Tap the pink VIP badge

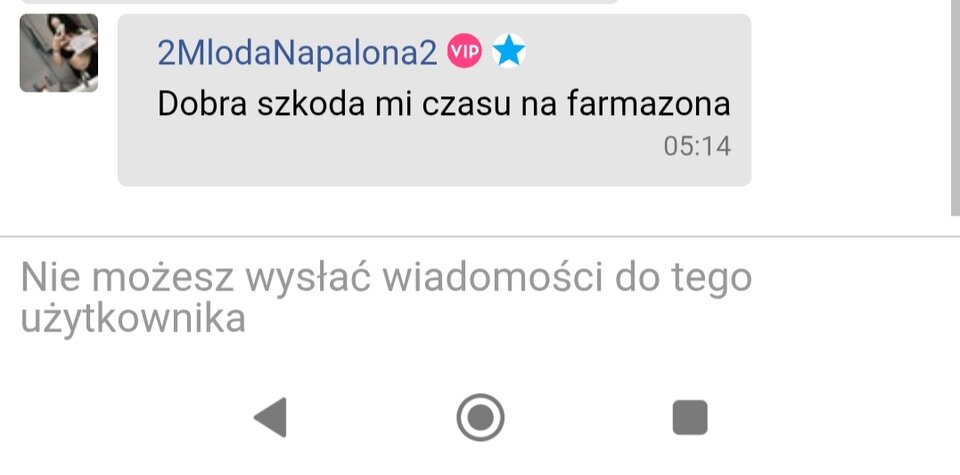click(x=464, y=51)
